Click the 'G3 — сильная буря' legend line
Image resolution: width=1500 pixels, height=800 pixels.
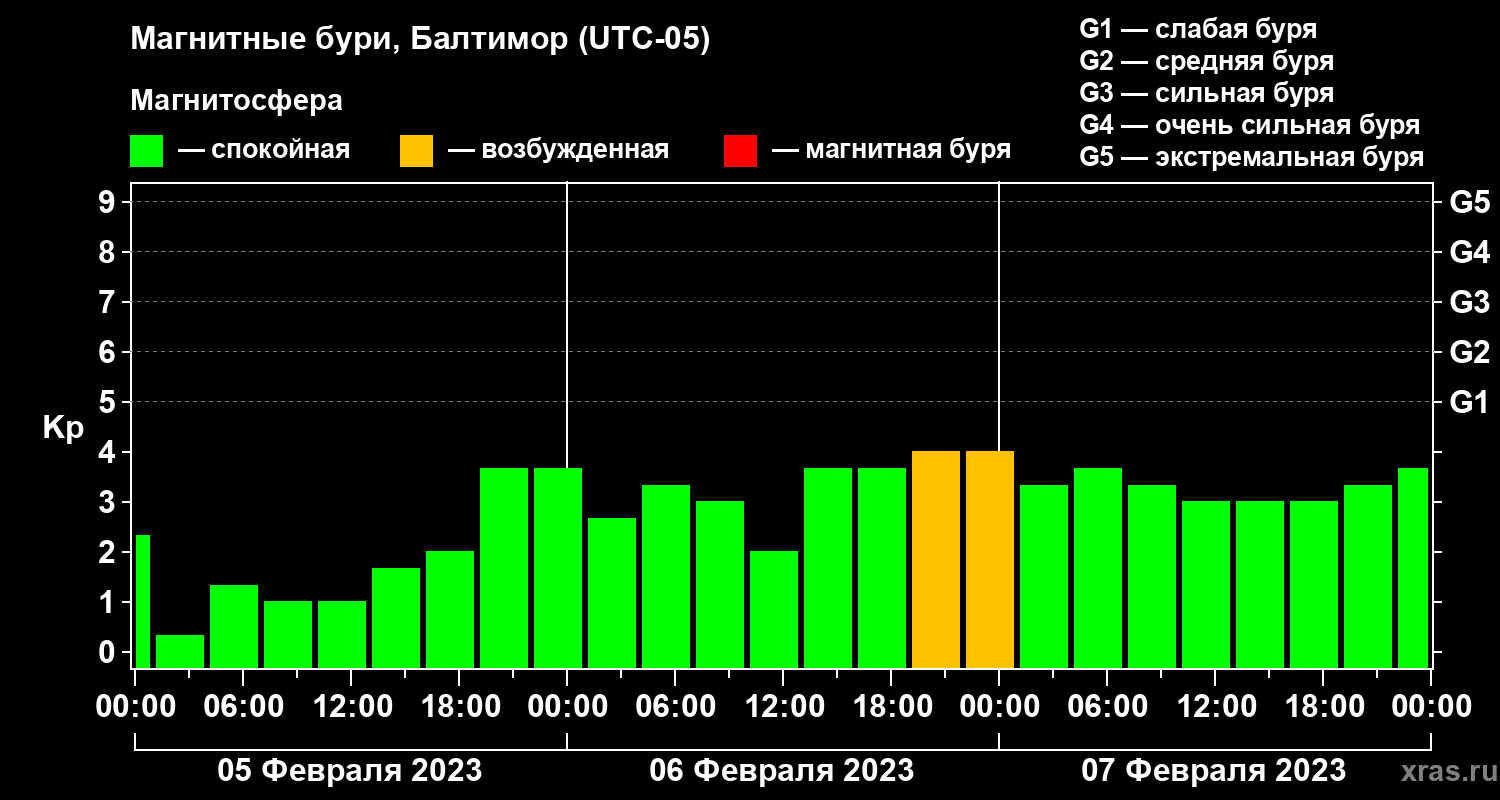[1207, 93]
